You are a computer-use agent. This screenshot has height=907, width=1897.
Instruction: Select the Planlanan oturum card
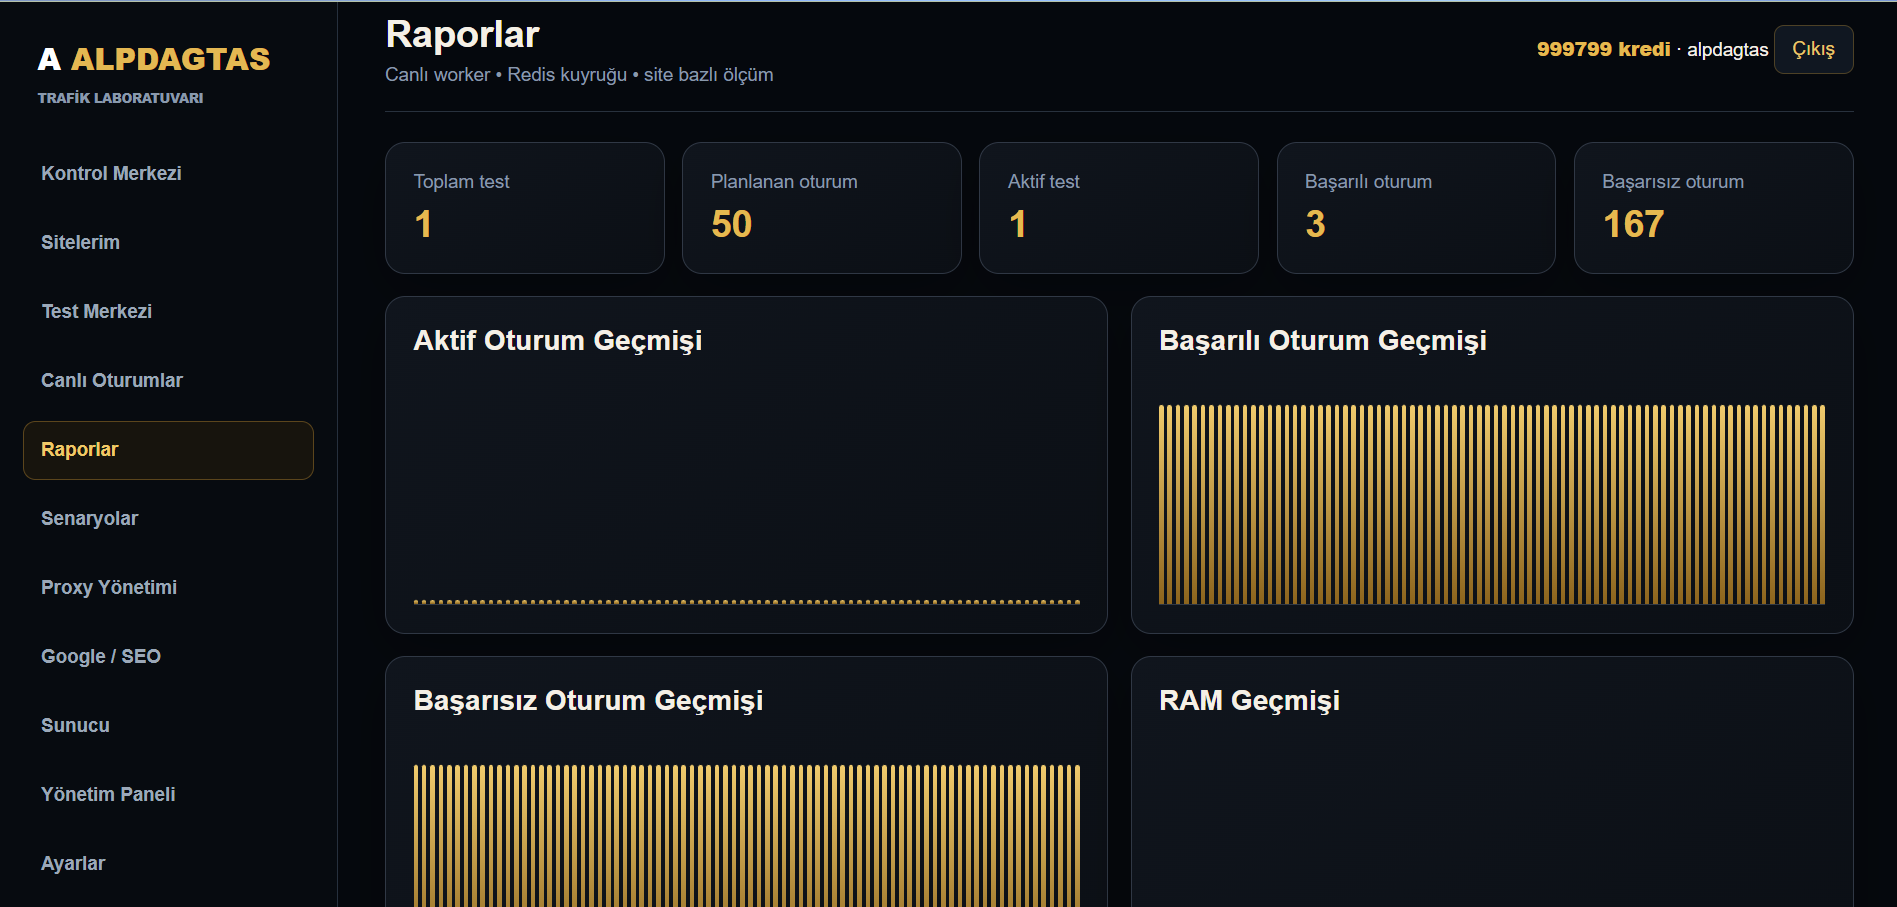pyautogui.click(x=822, y=208)
